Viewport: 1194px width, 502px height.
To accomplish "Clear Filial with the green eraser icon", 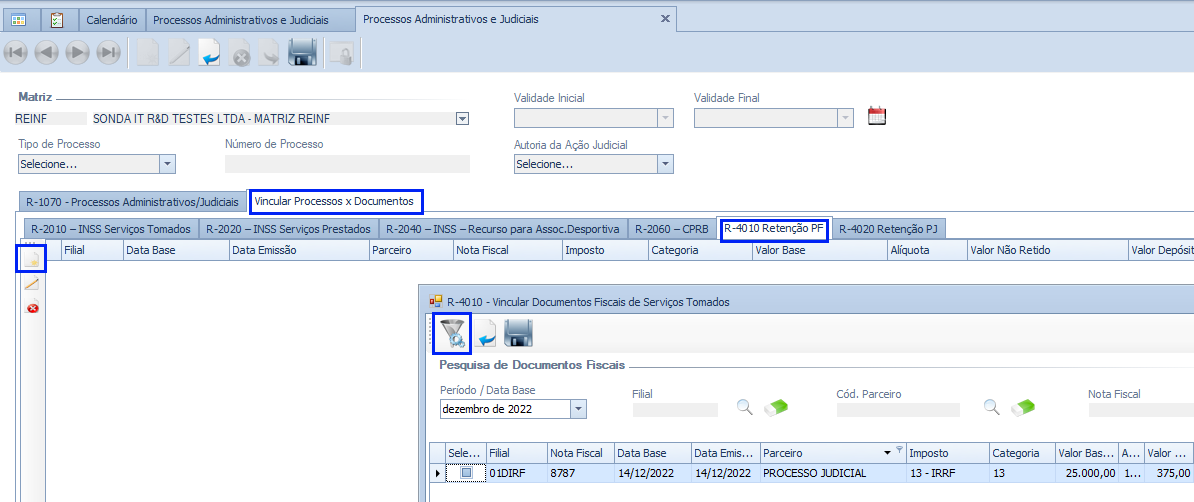I will pos(775,407).
